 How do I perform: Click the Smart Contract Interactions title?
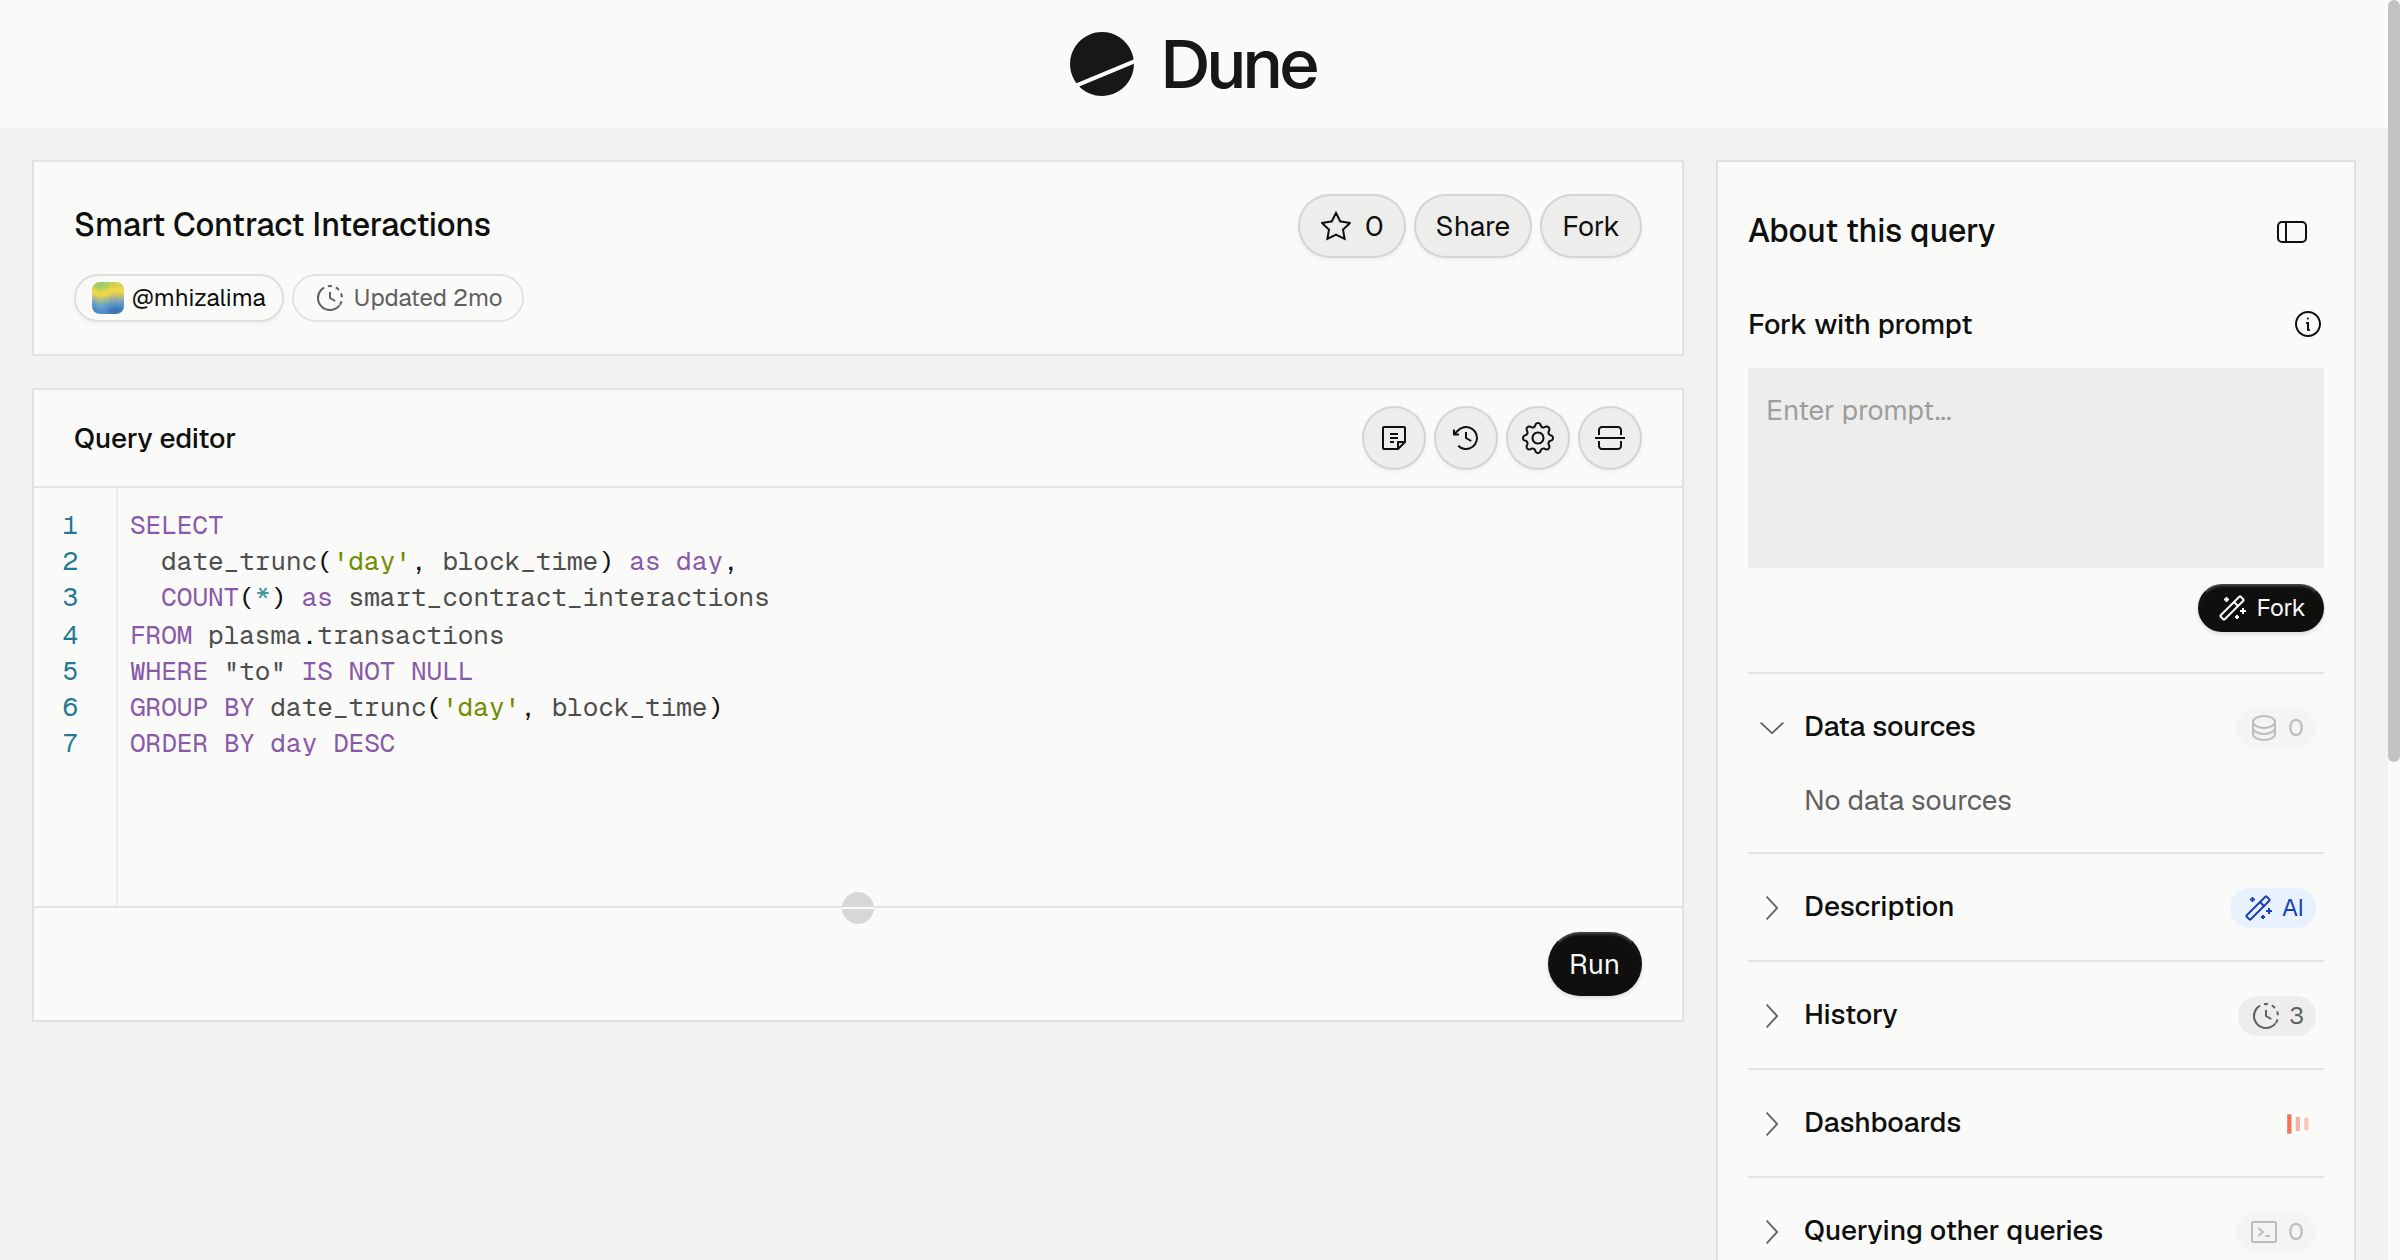[x=282, y=225]
